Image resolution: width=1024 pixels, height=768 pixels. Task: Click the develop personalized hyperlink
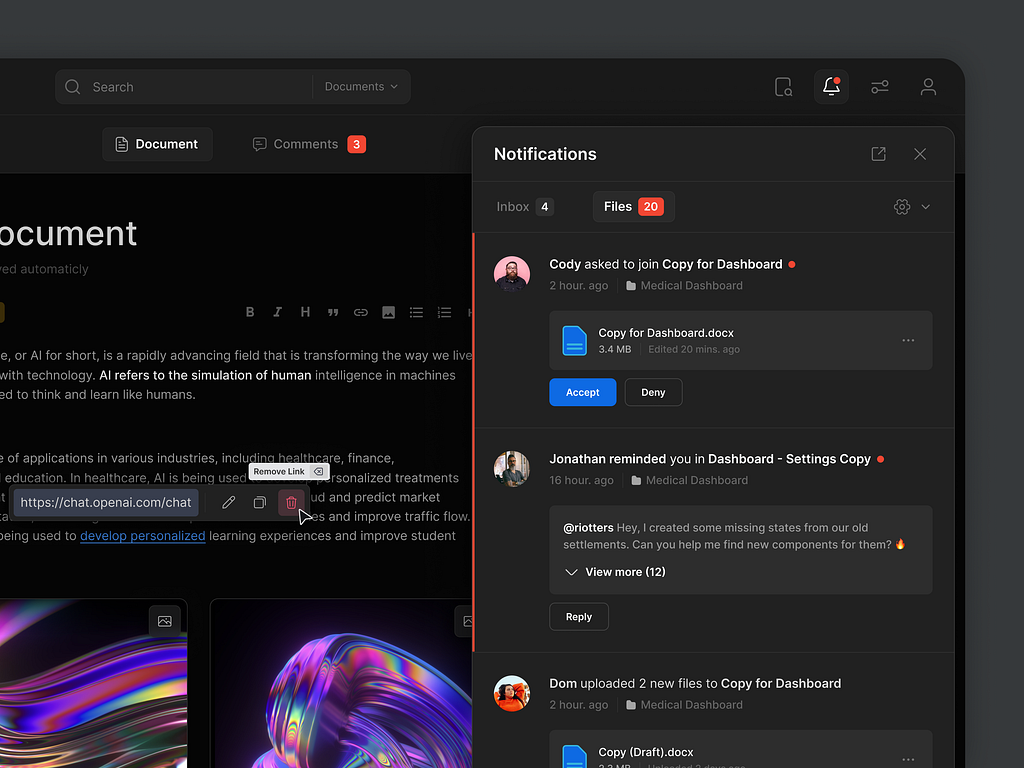point(143,536)
